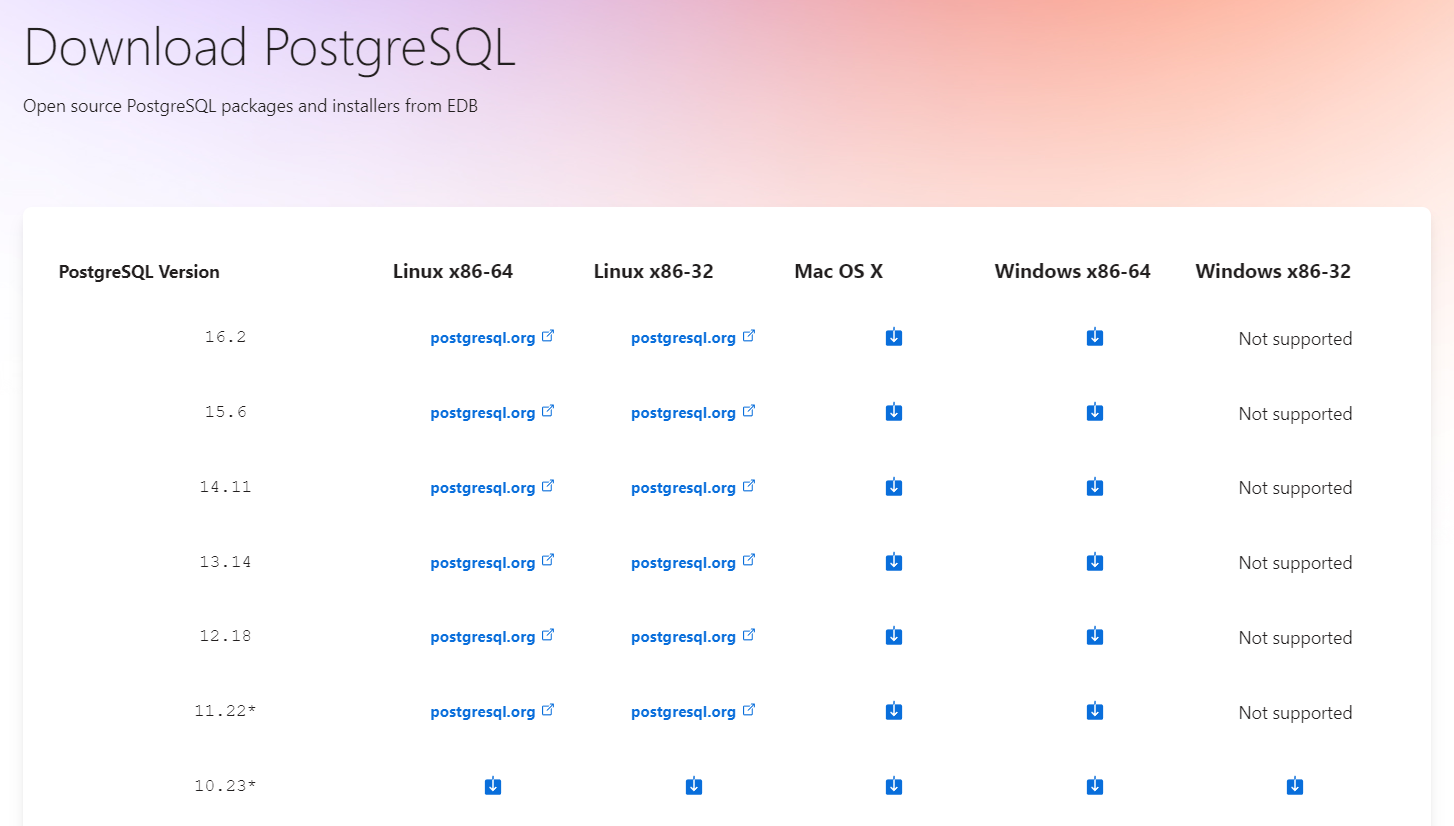Click the Download PostgreSQL page heading
Viewport: 1454px width, 826px height.
click(x=269, y=48)
